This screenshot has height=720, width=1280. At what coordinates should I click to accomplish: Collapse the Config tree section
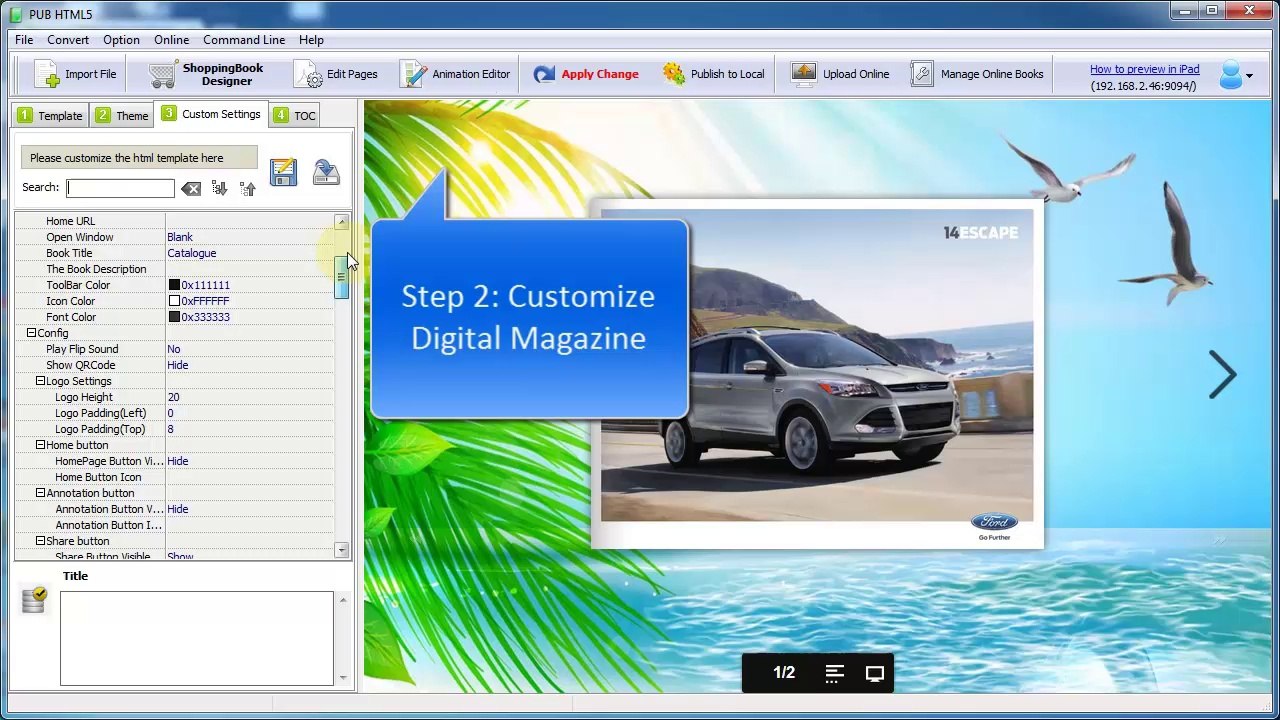click(31, 333)
